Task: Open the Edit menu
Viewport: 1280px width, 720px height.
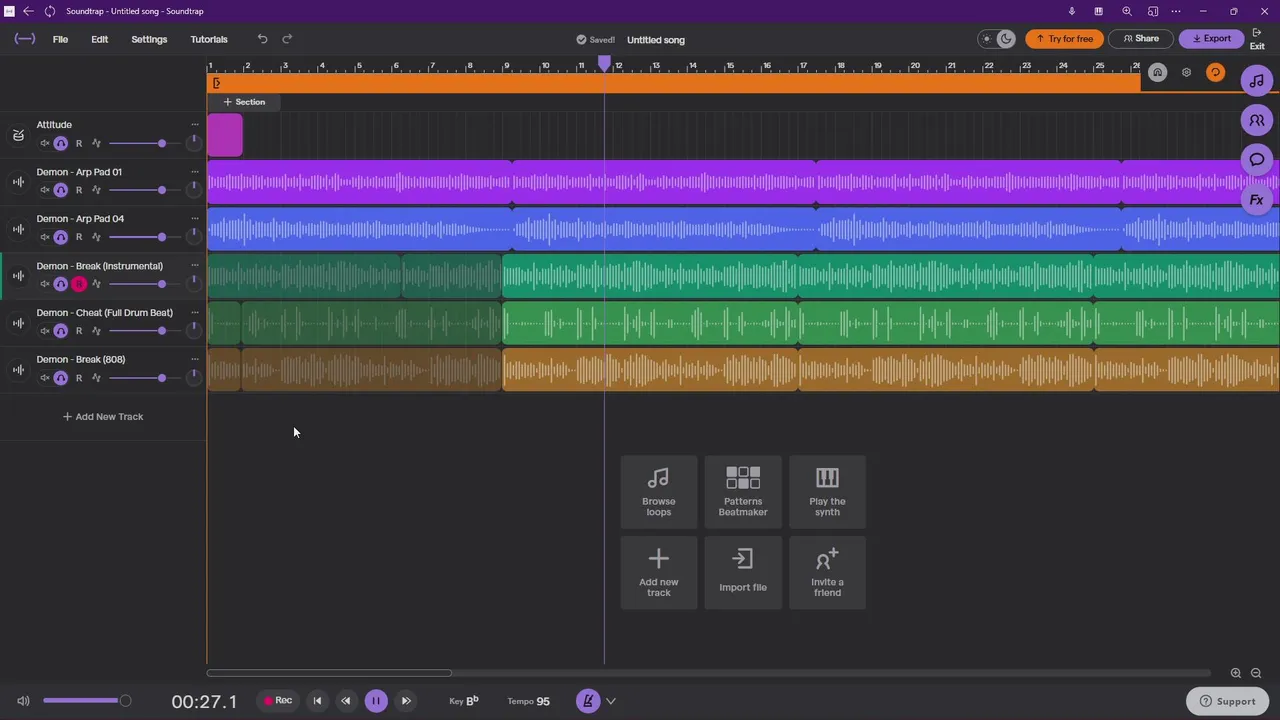Action: click(x=100, y=39)
